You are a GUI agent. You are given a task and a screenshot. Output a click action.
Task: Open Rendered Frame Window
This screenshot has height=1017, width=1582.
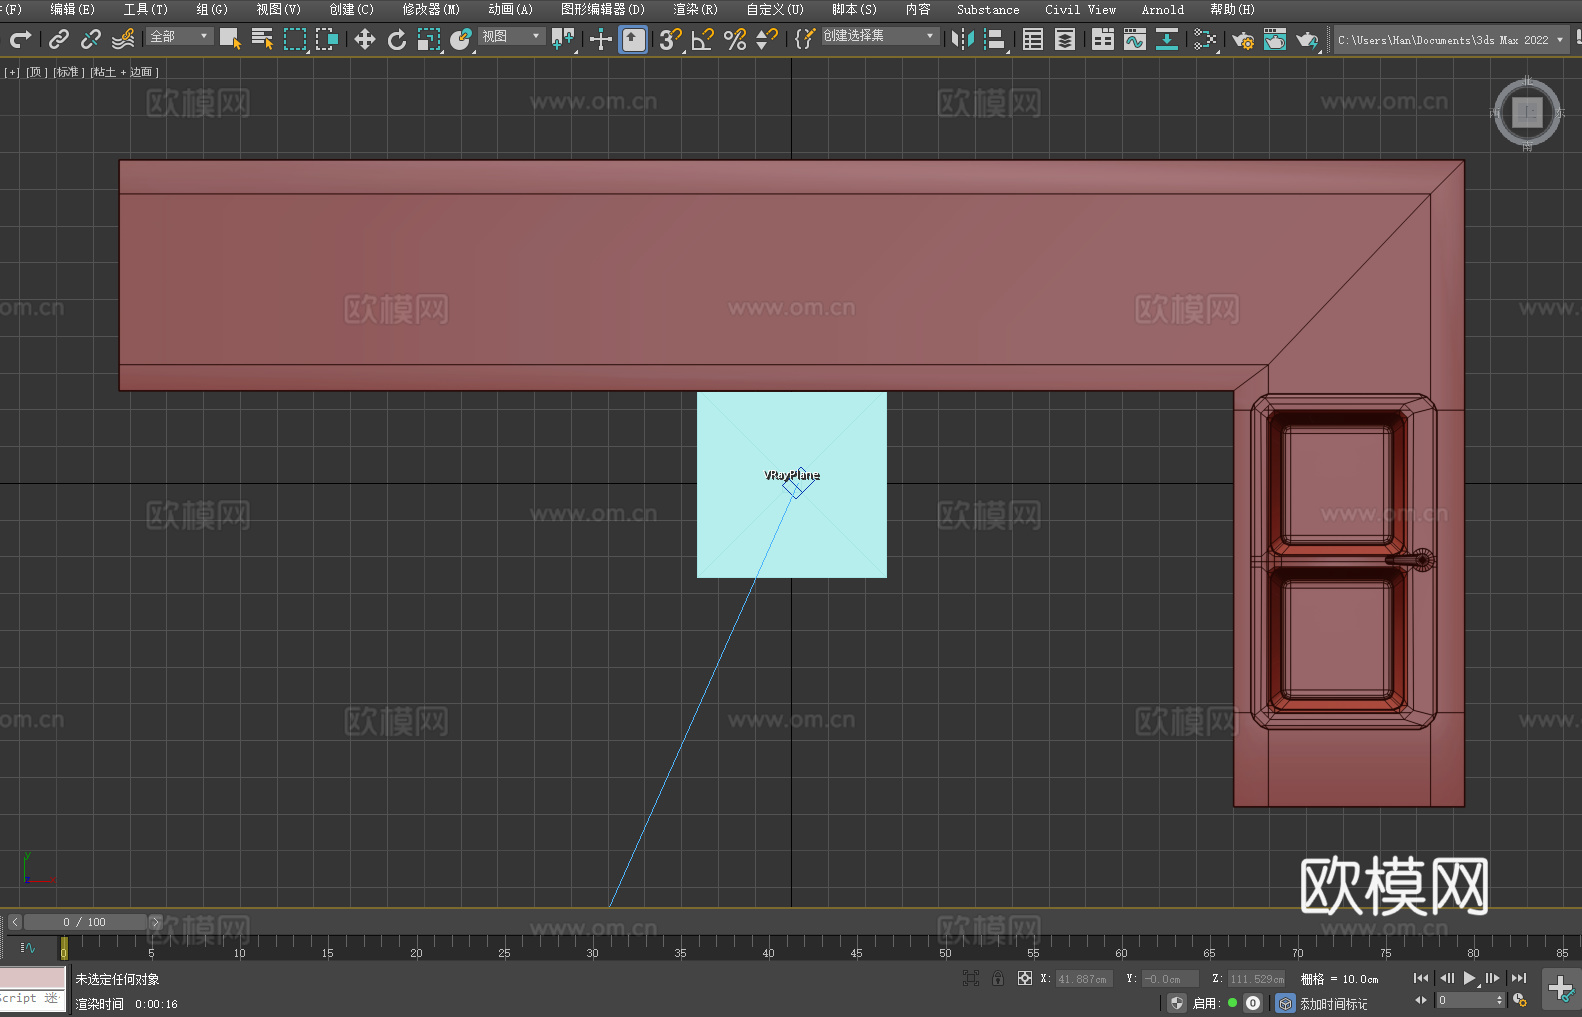[x=1275, y=39]
